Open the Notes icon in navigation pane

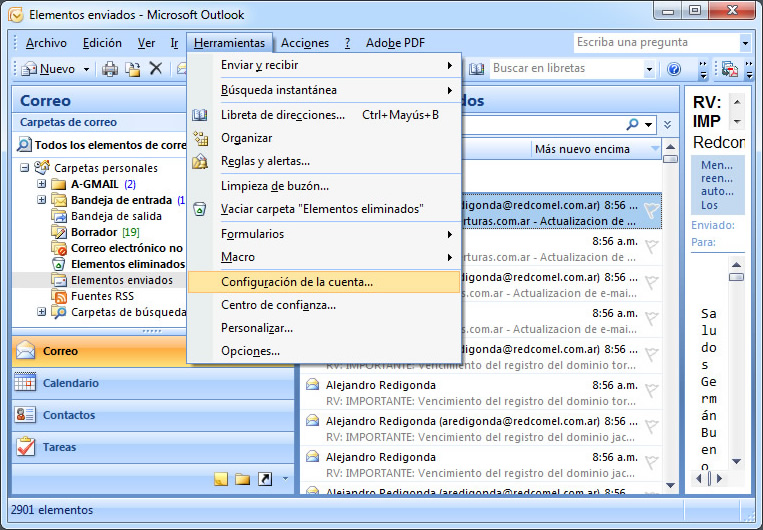[221, 479]
